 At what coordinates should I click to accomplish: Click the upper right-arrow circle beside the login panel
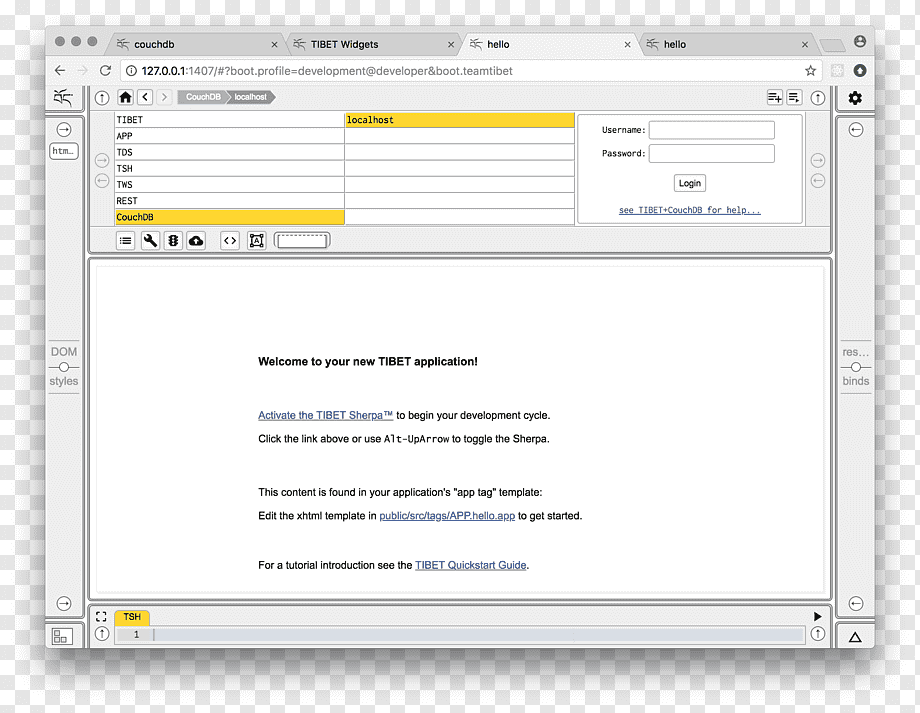(818, 160)
